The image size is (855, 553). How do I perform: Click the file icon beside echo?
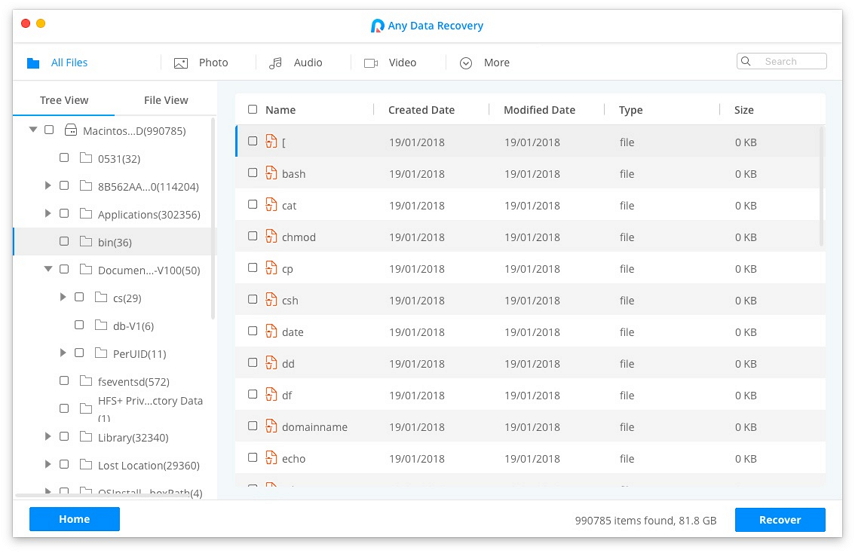271,458
